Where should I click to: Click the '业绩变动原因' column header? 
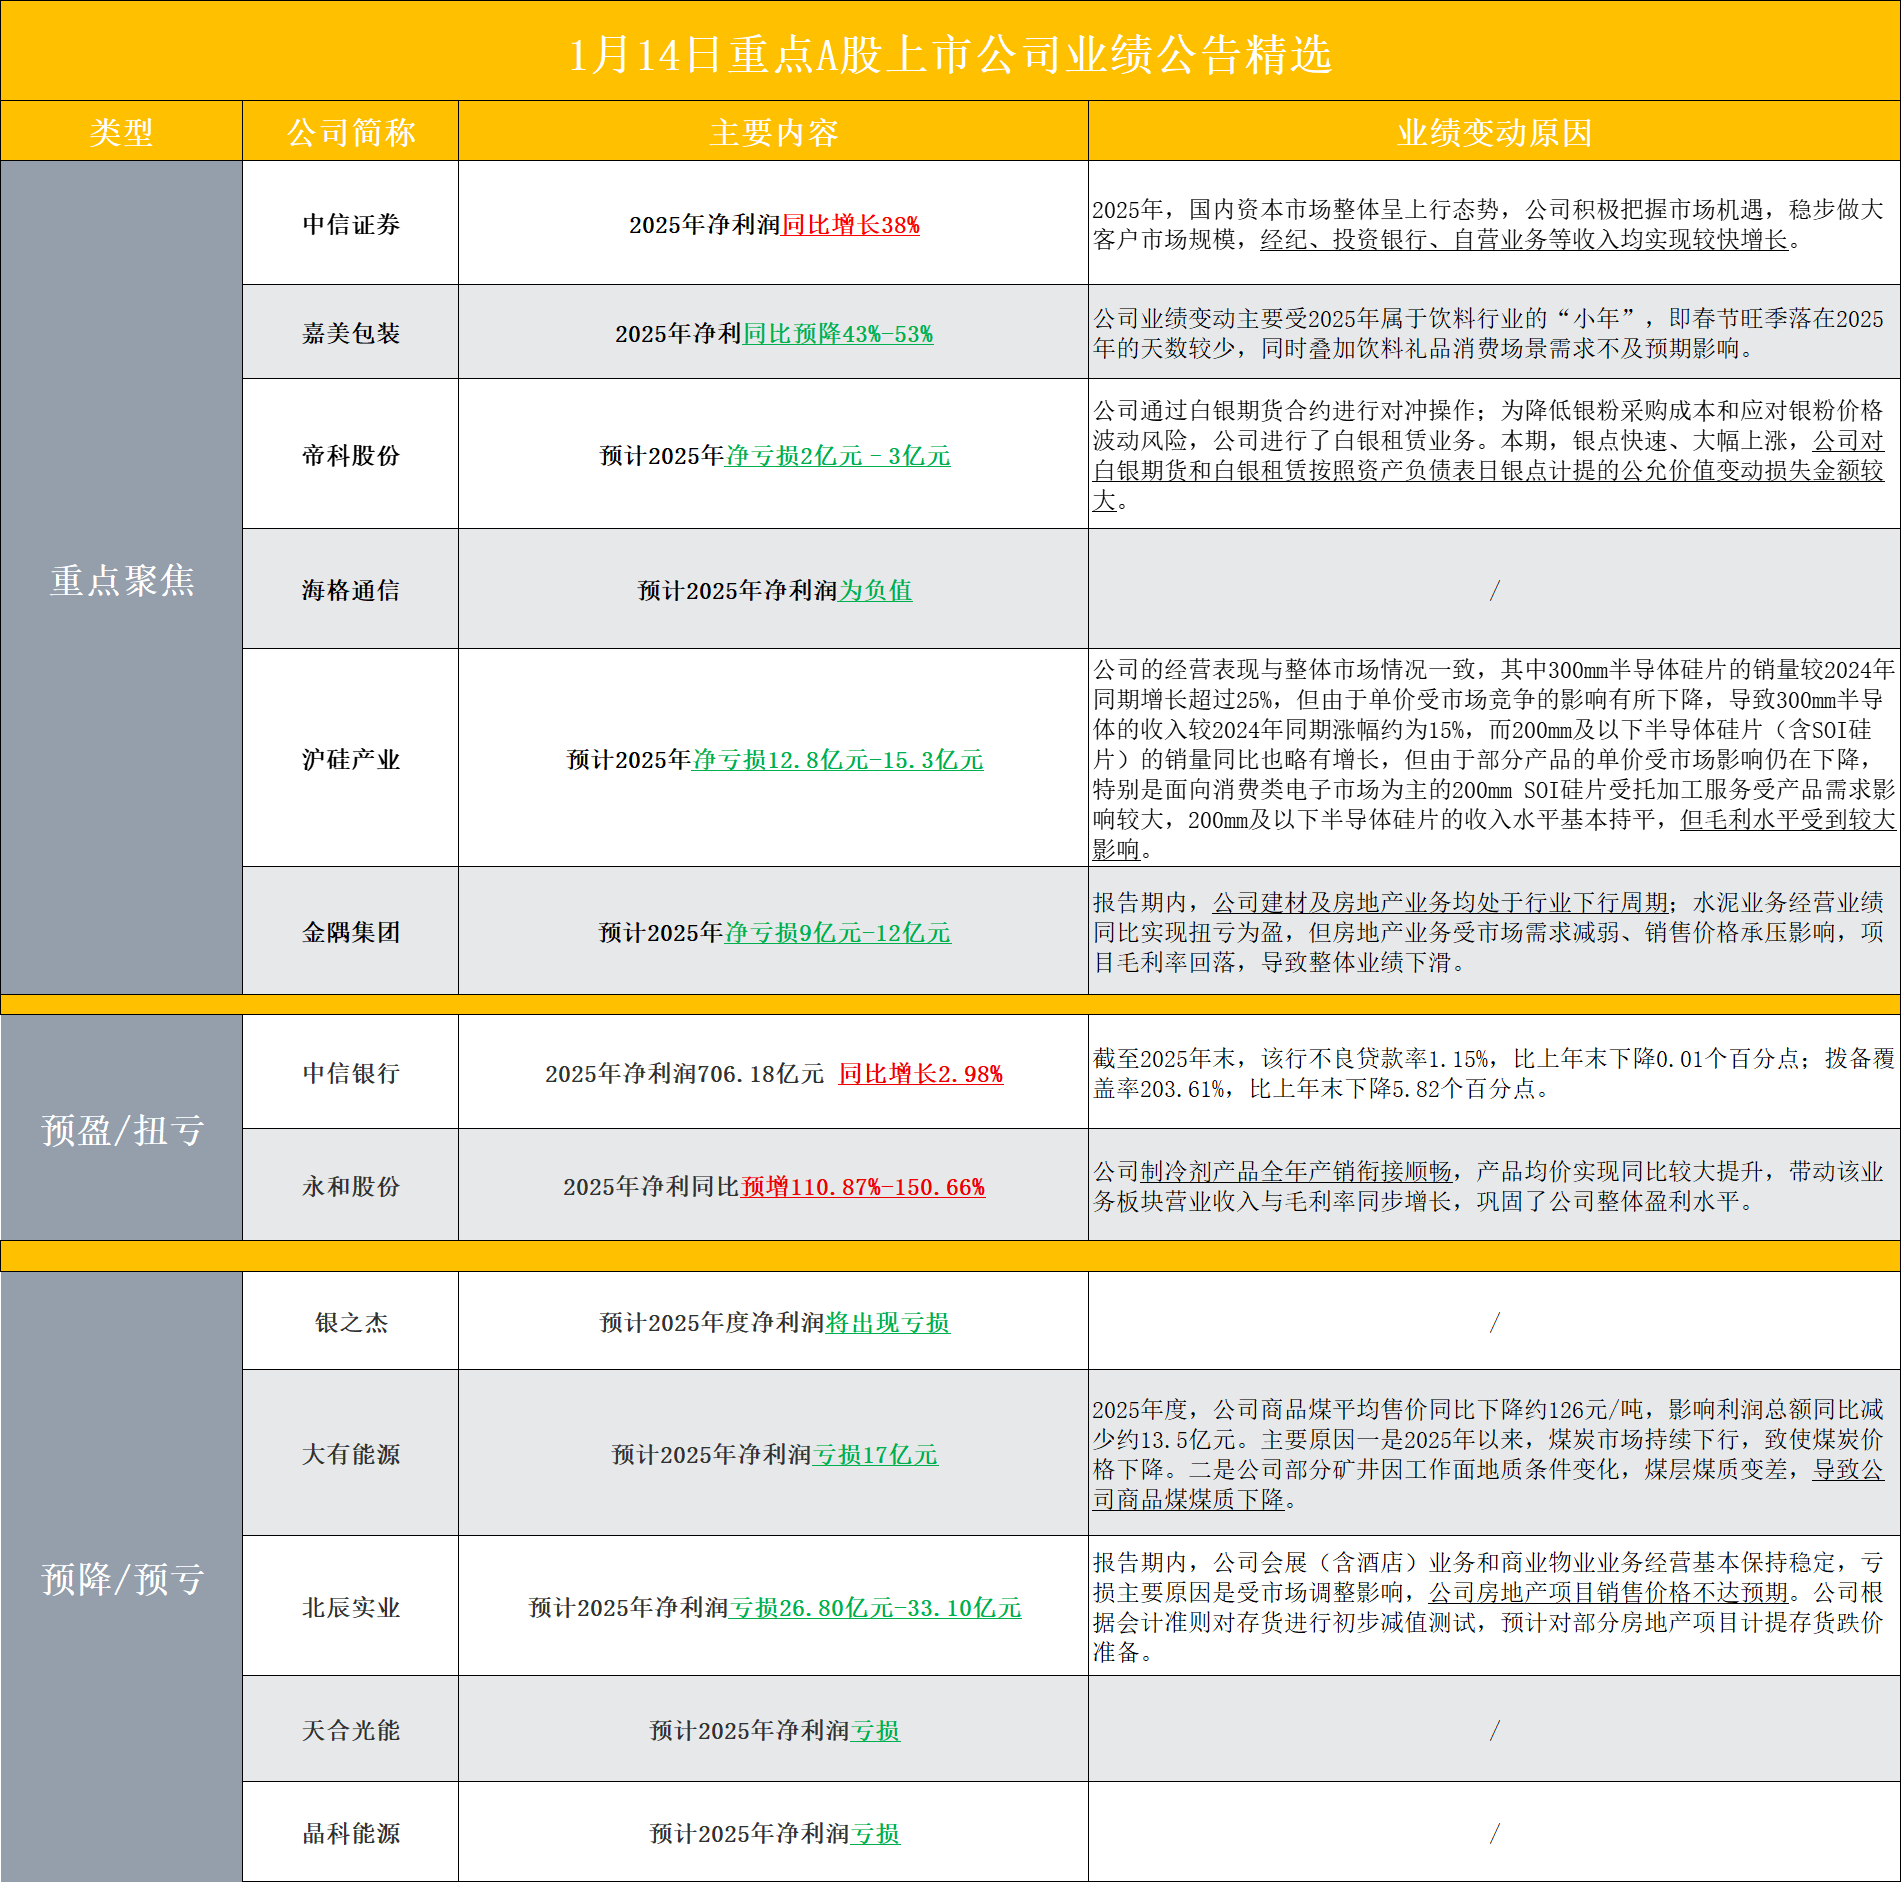(x=1494, y=132)
